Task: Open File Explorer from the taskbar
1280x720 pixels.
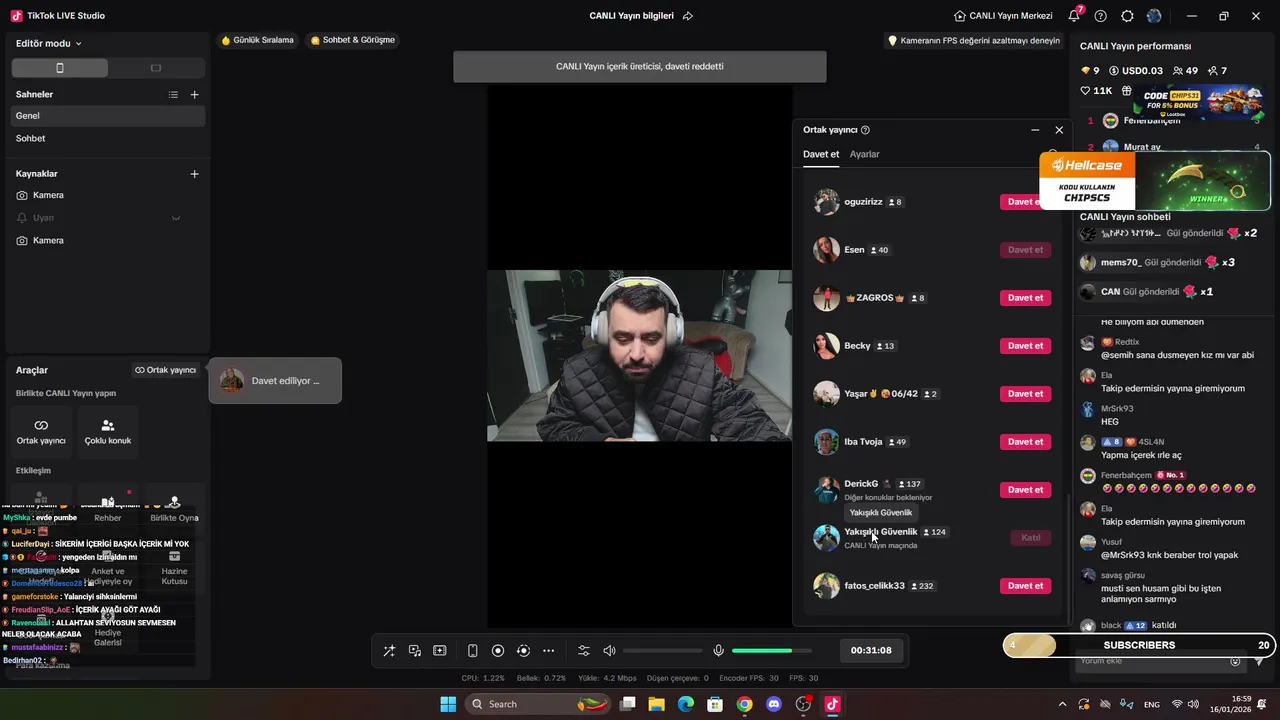Action: [657, 704]
